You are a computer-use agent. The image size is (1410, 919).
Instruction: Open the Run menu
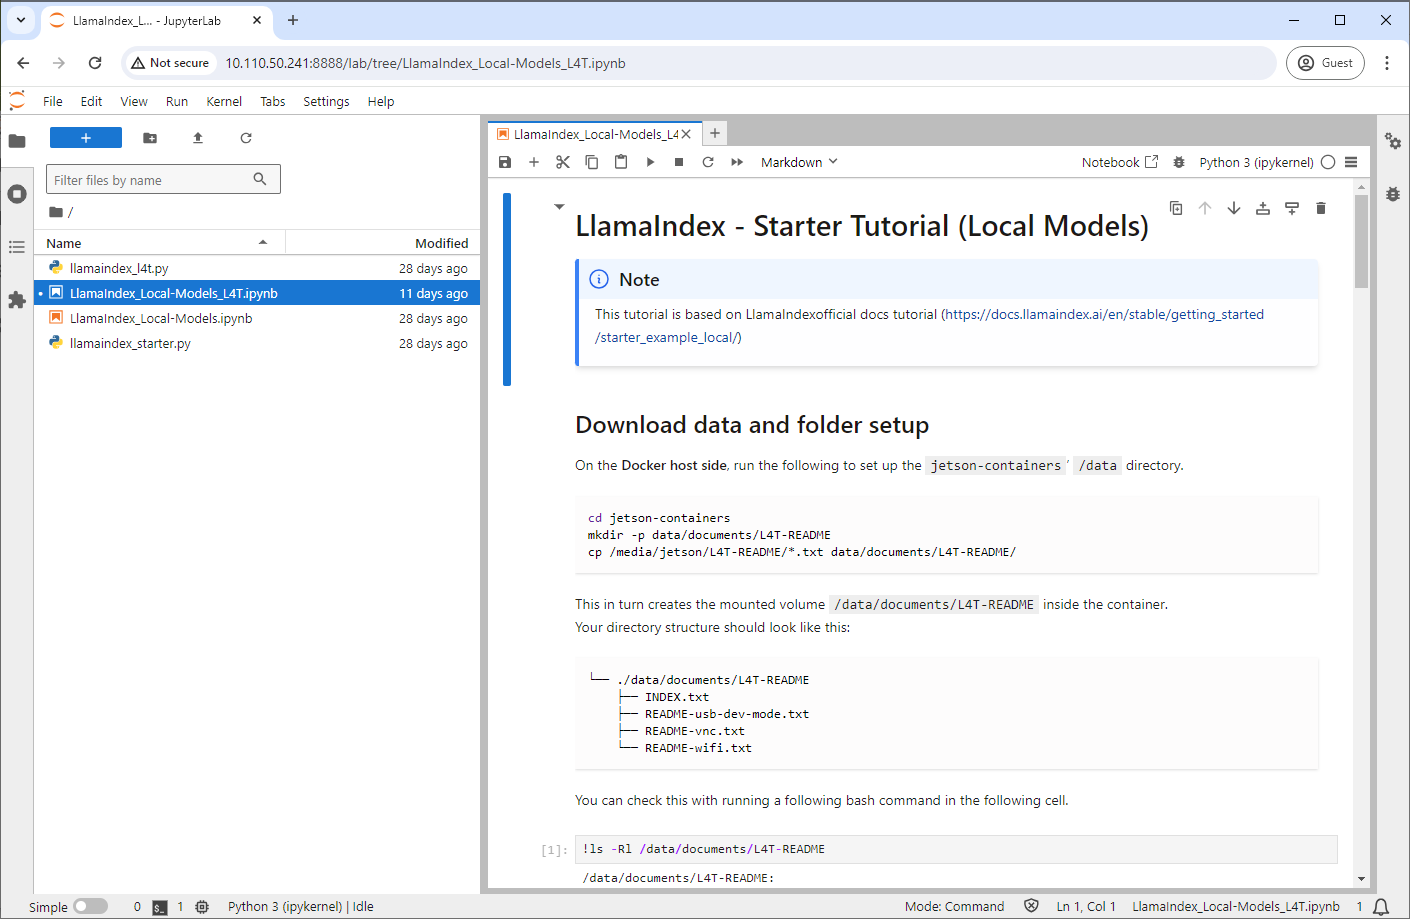point(177,101)
